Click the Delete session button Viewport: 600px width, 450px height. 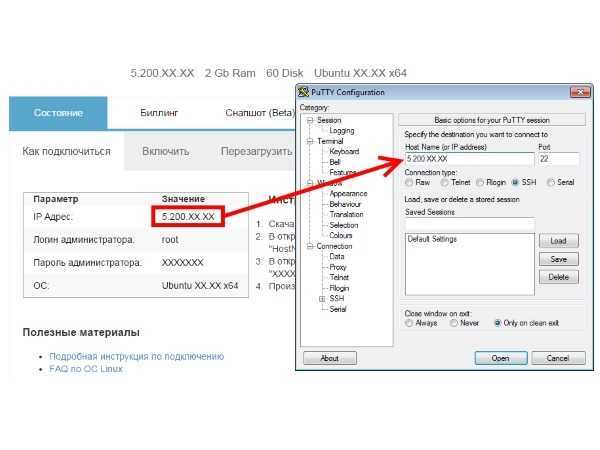(x=559, y=277)
